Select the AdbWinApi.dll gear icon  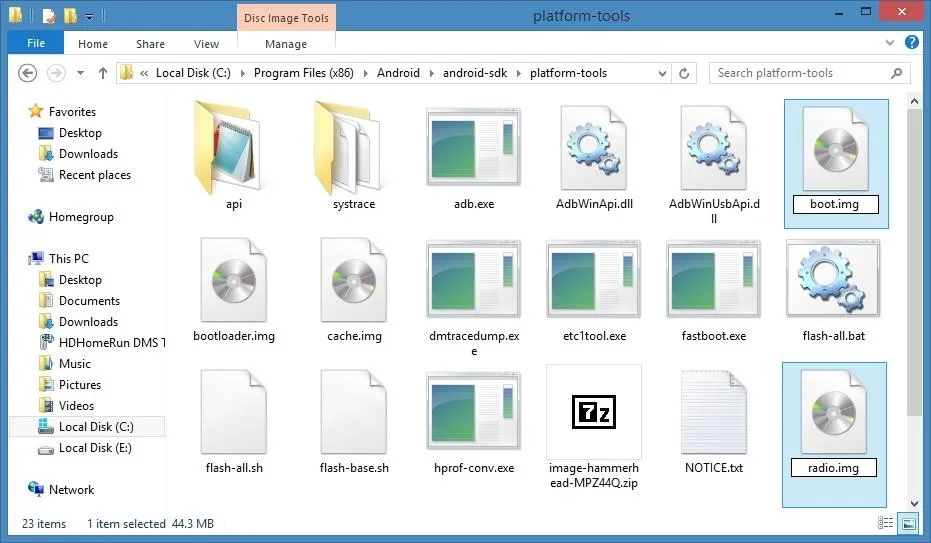593,148
